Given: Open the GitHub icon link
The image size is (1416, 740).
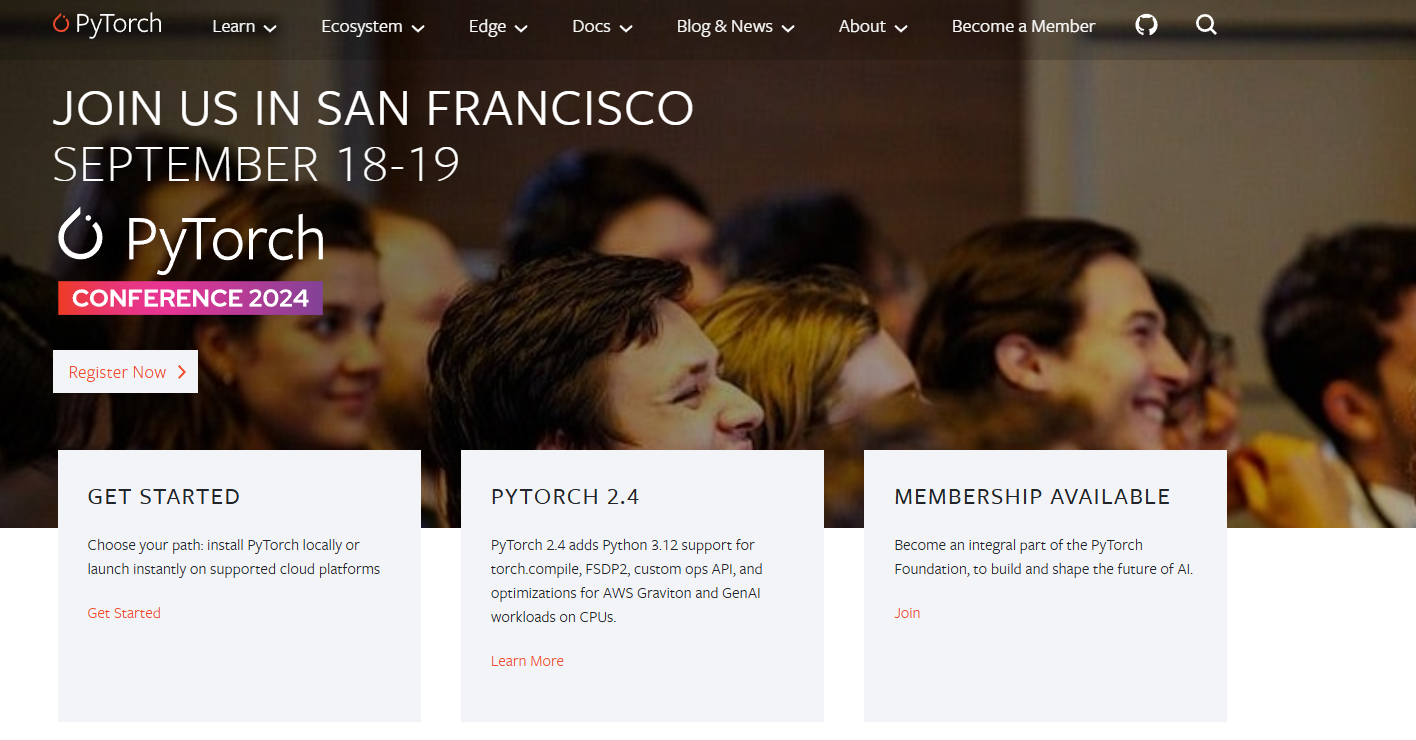Looking at the screenshot, I should [1146, 25].
